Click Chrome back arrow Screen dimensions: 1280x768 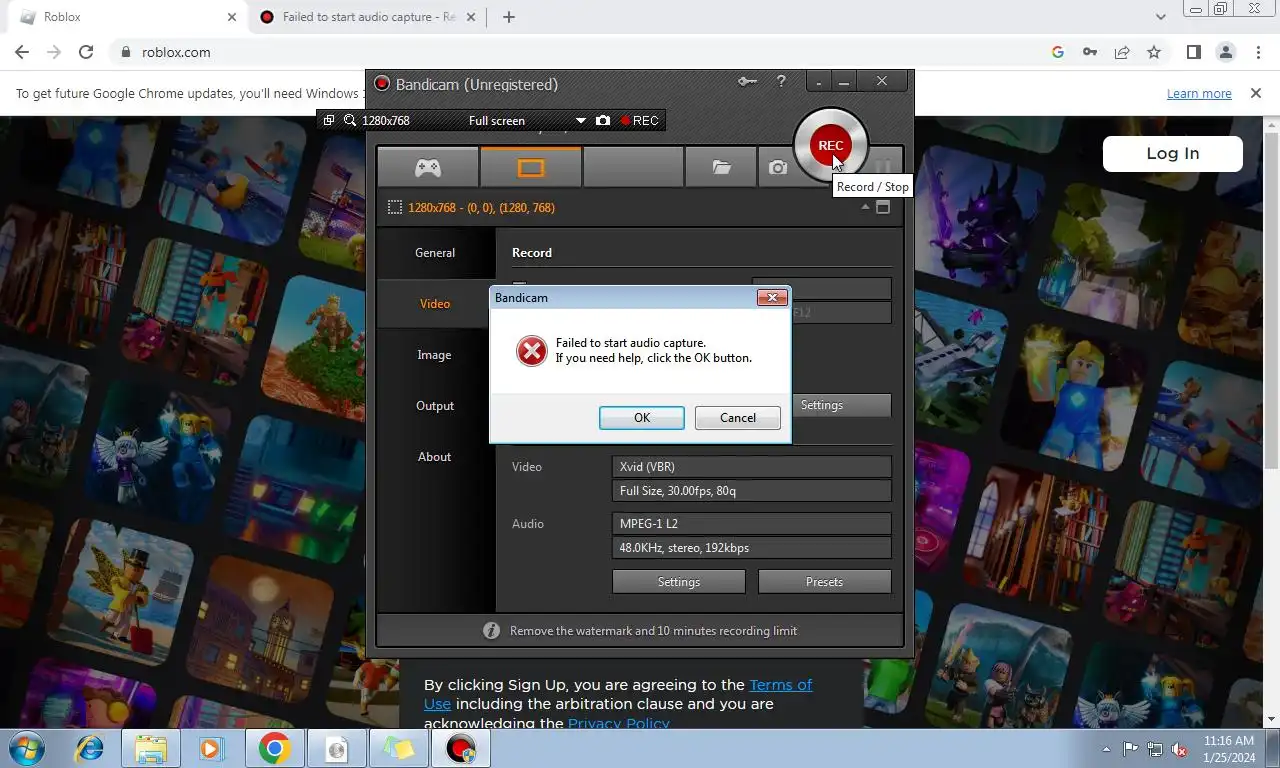click(x=22, y=52)
